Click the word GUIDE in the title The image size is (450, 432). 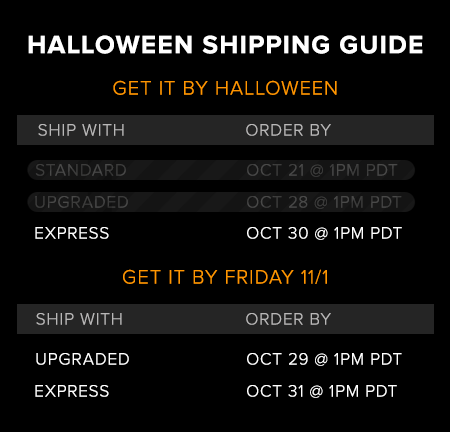click(x=381, y=45)
